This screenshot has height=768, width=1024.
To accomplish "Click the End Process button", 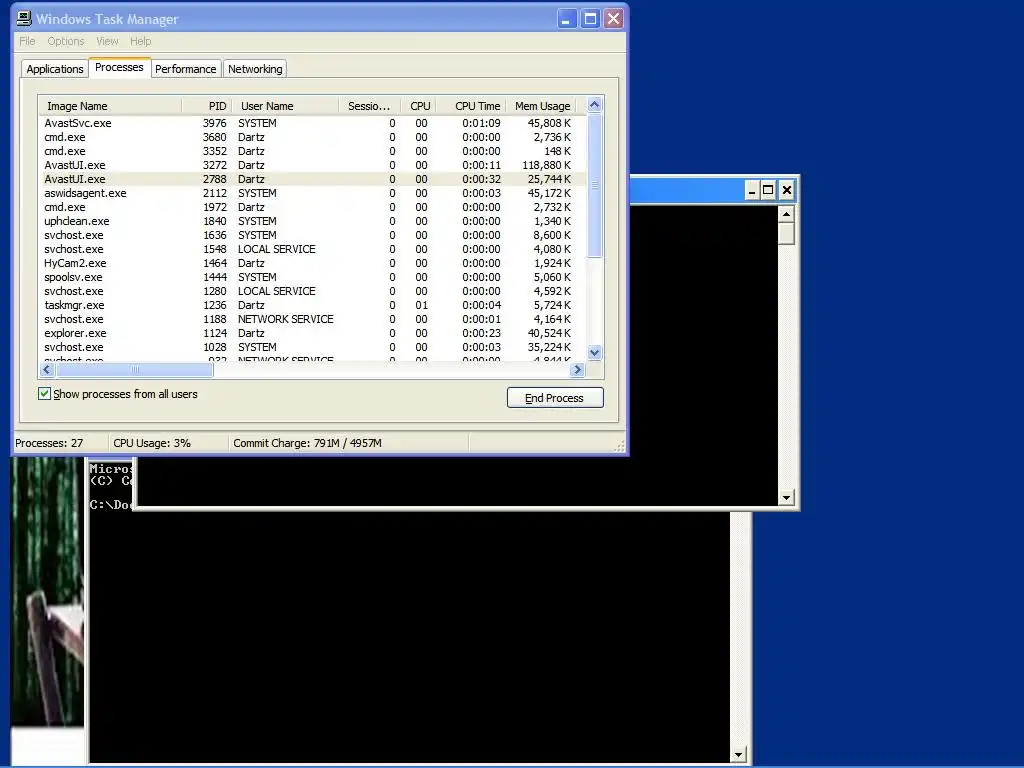I will (x=555, y=398).
